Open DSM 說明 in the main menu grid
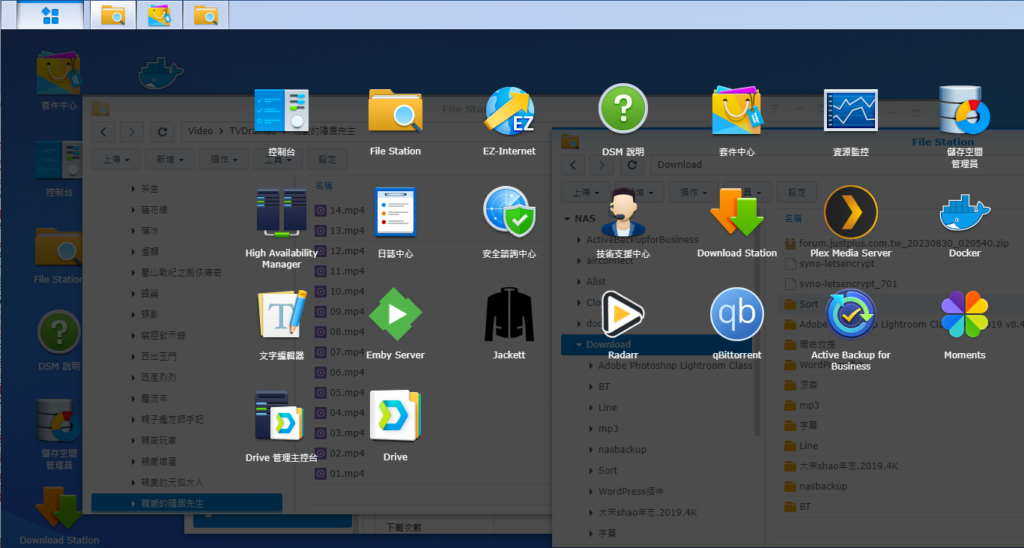The image size is (1024, 548). [623, 108]
